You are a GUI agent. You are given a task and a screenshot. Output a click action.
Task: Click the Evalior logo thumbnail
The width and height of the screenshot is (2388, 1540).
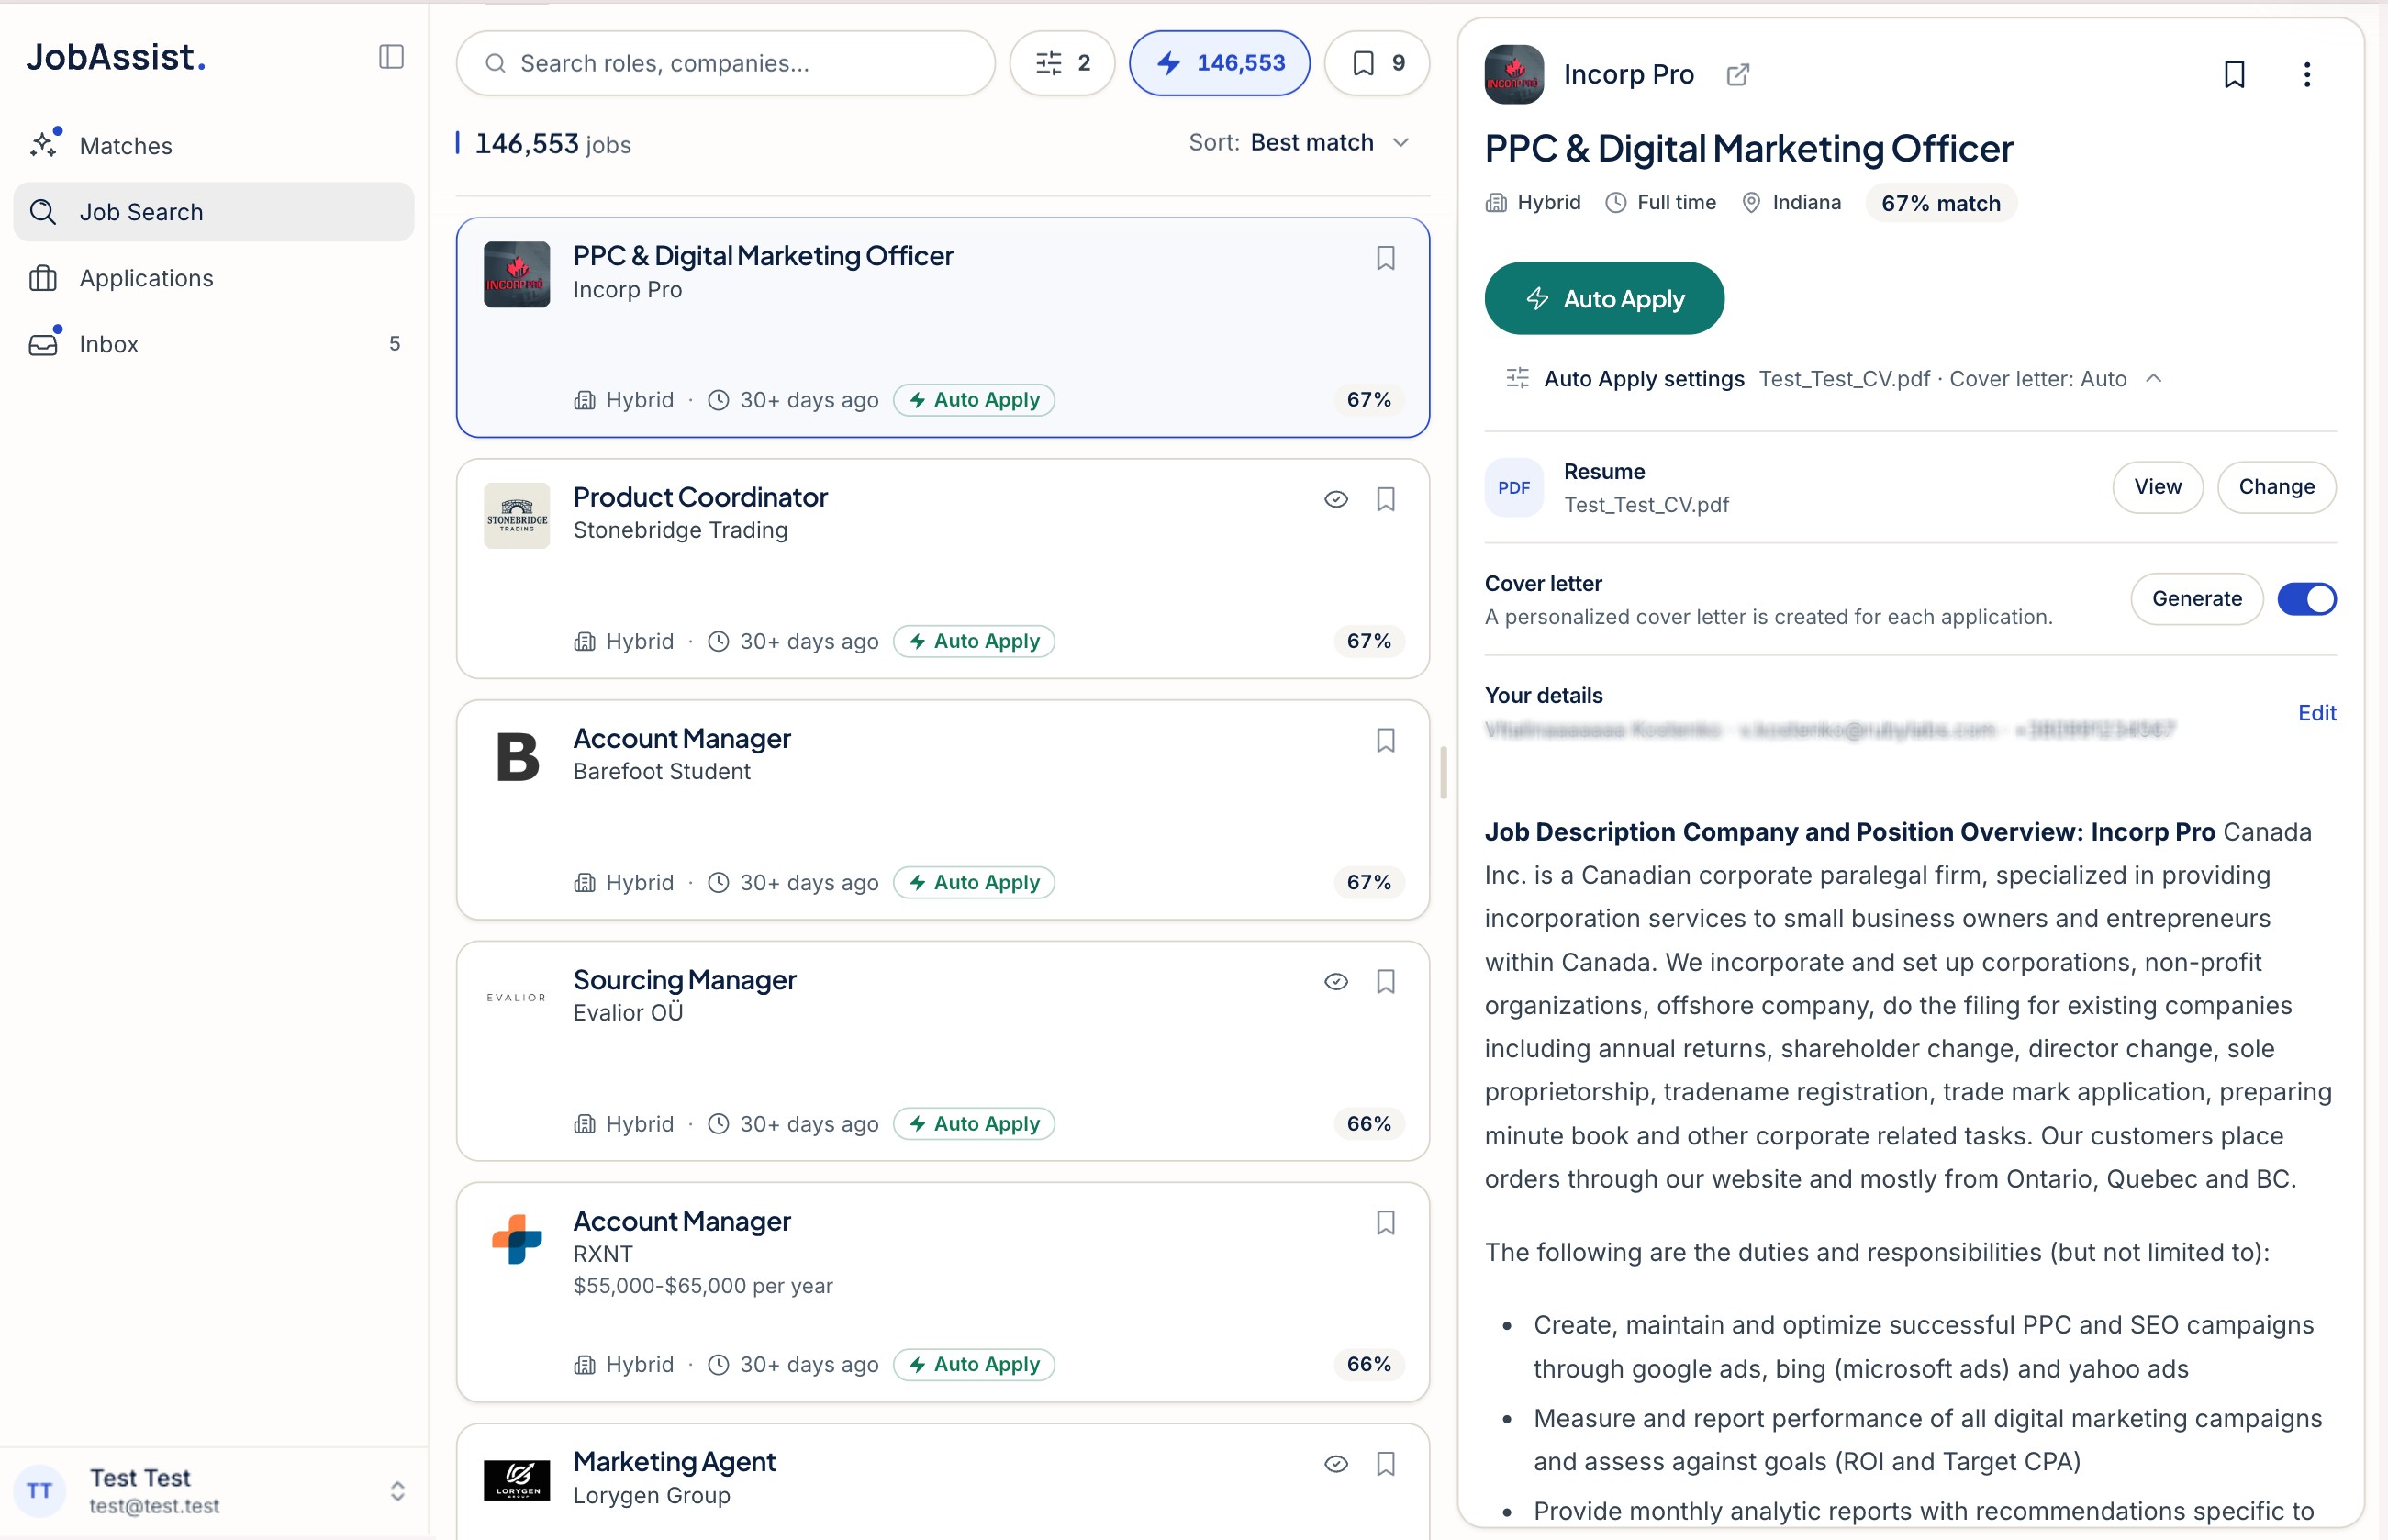pyautogui.click(x=517, y=998)
